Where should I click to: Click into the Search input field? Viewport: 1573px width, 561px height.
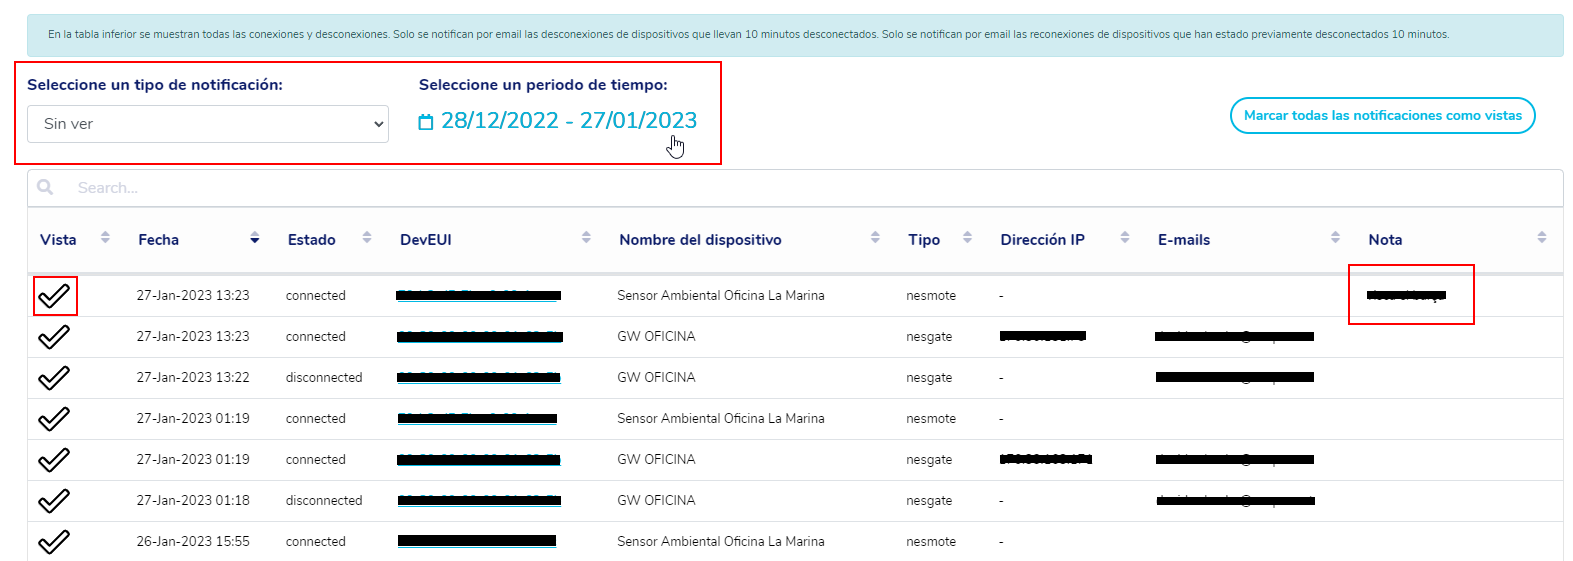[x=800, y=188]
